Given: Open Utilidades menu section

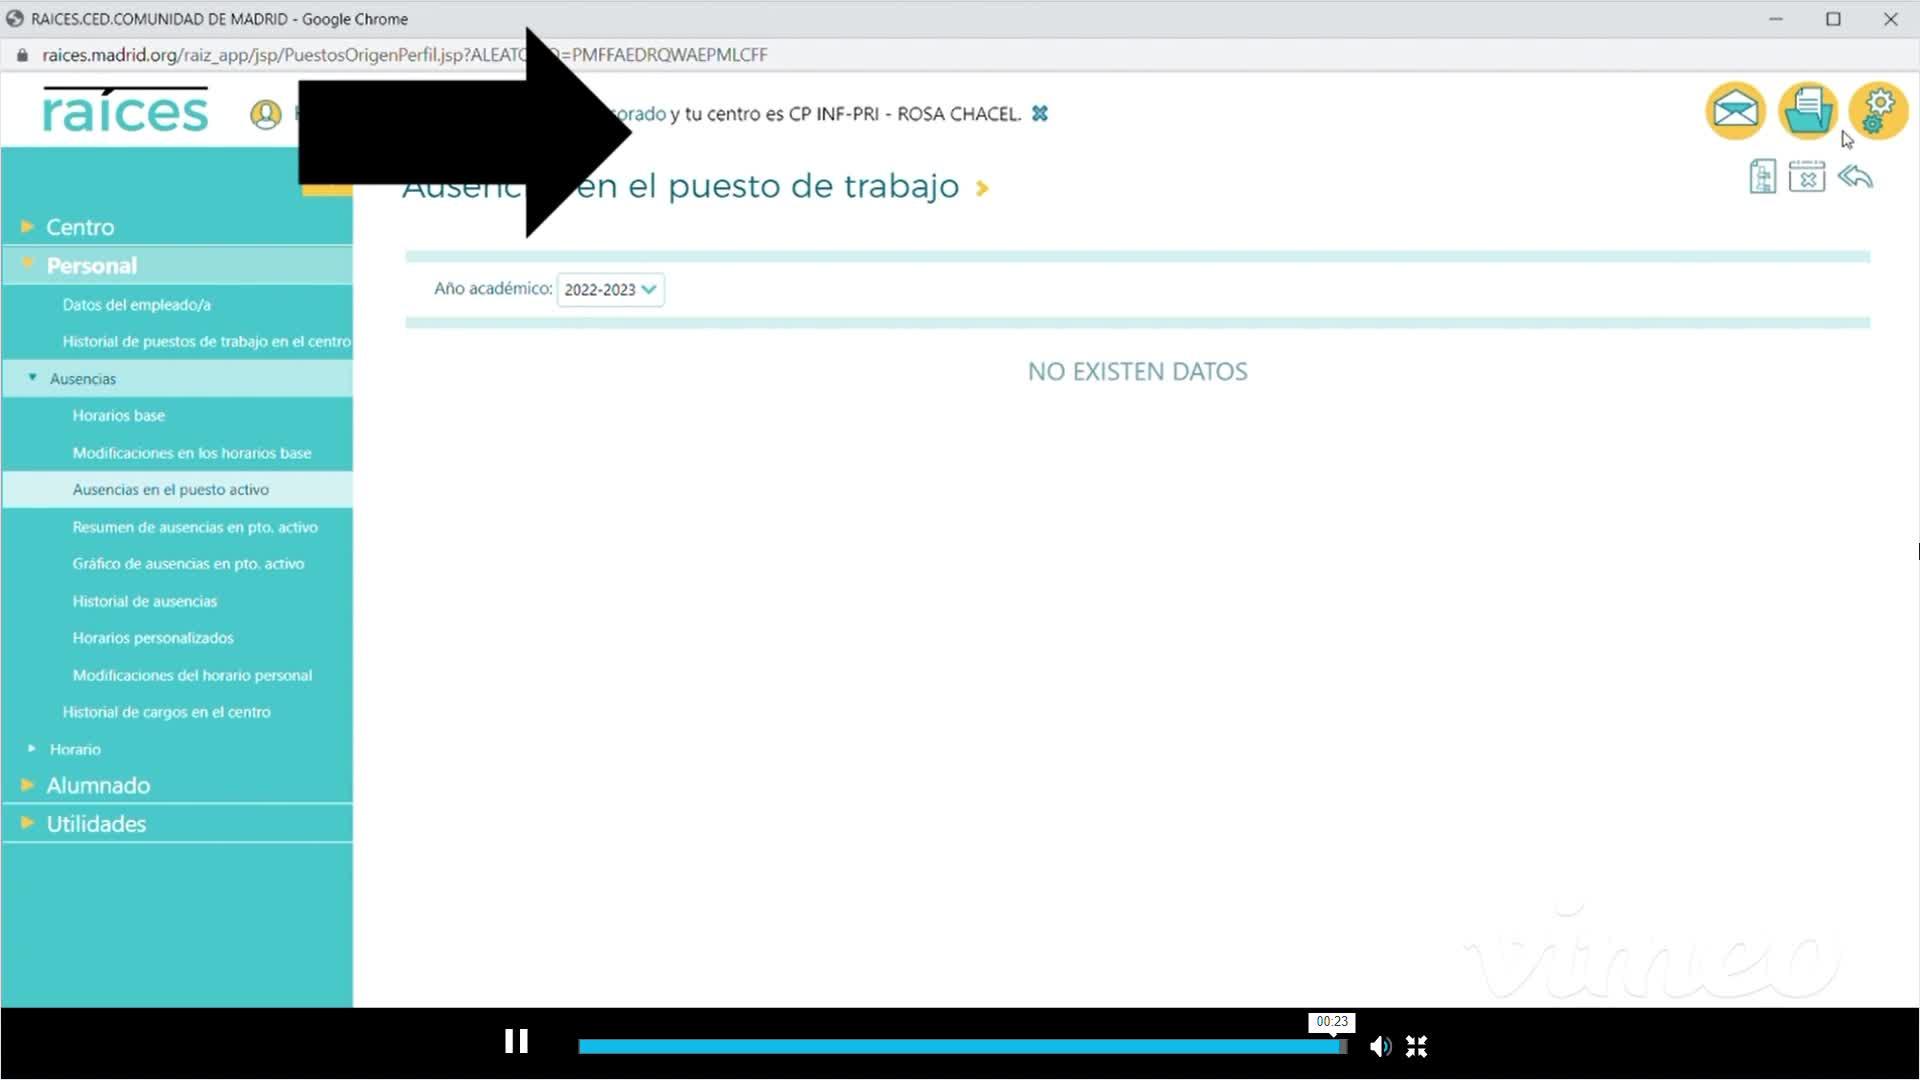Looking at the screenshot, I should tap(96, 824).
